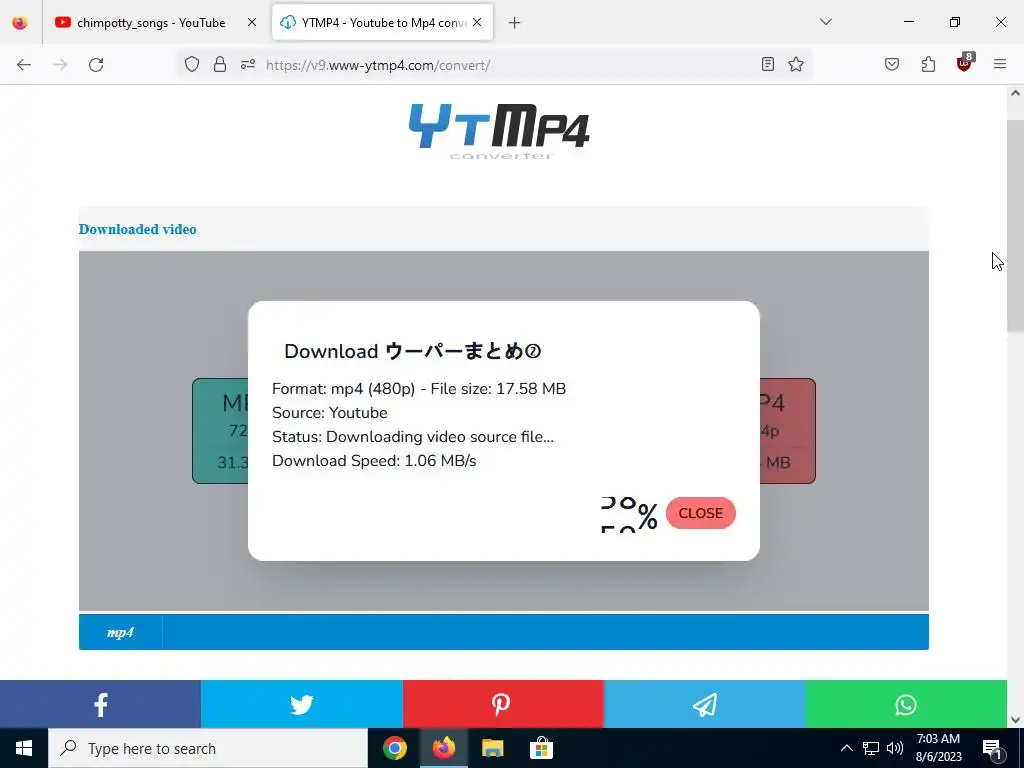Open Firefox application menu
The height and width of the screenshot is (768, 1024).
(1000, 64)
